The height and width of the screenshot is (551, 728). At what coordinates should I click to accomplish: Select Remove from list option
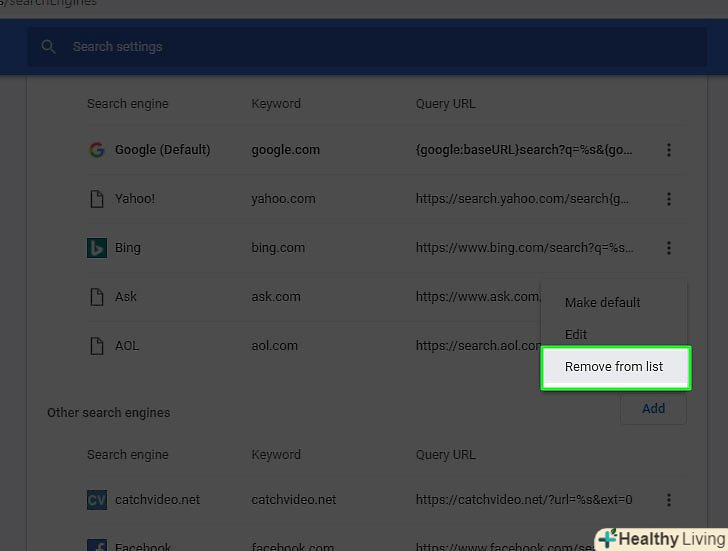click(x=616, y=367)
